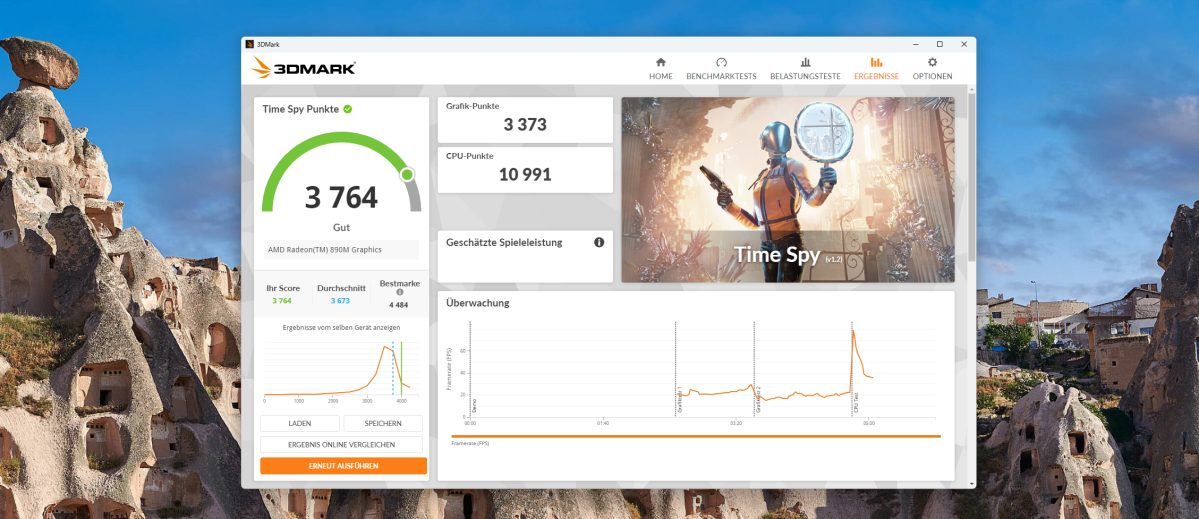Click the AMD Radeon(TM) 890M Graphics label
Viewport: 1199px width, 519px height.
(x=324, y=250)
